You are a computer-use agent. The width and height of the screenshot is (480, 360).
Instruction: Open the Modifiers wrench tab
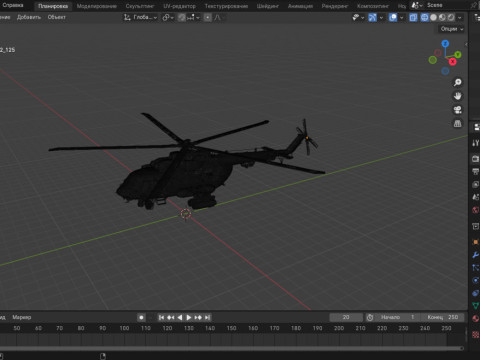coord(476,255)
